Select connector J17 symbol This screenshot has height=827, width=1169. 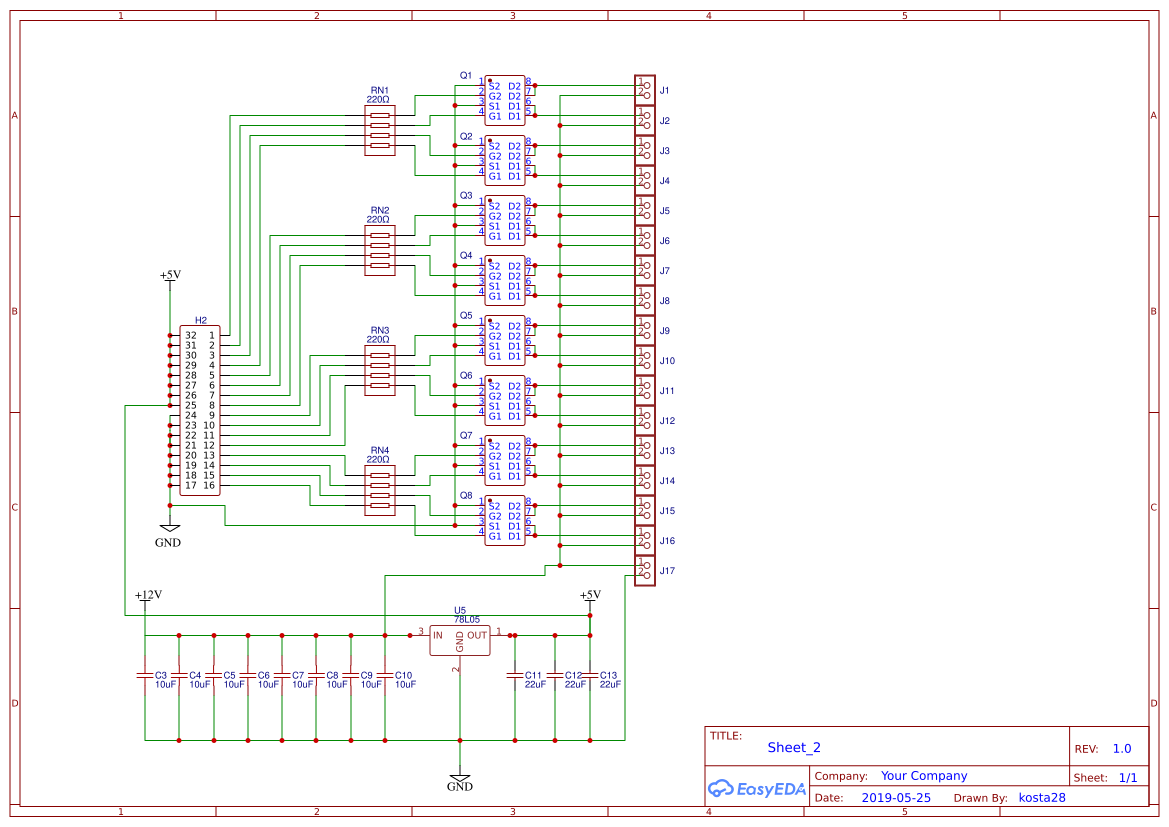point(643,571)
